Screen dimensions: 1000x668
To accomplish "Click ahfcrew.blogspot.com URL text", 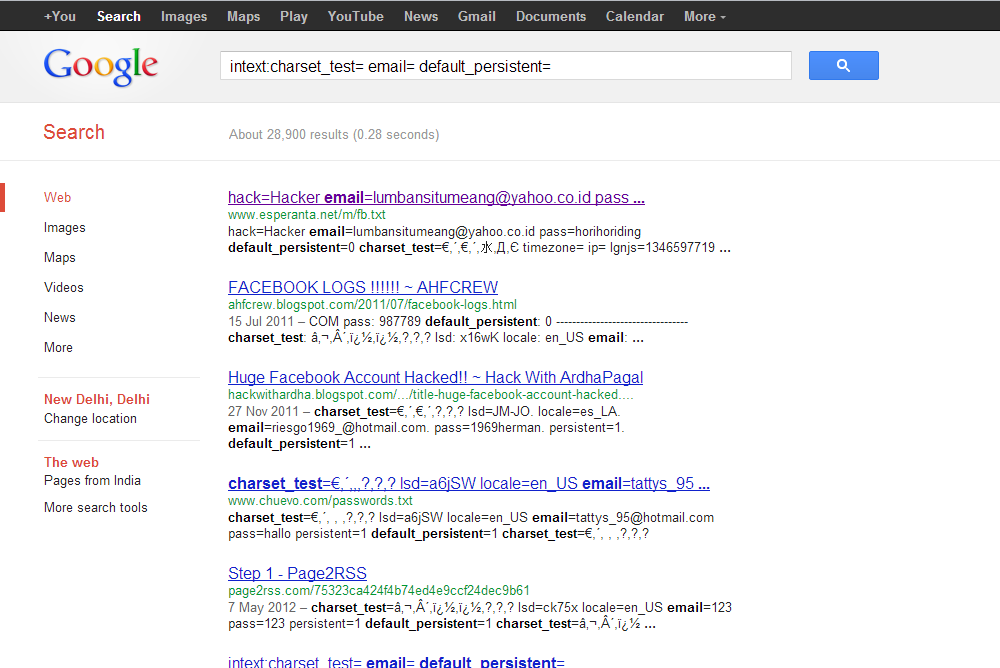I will point(372,305).
